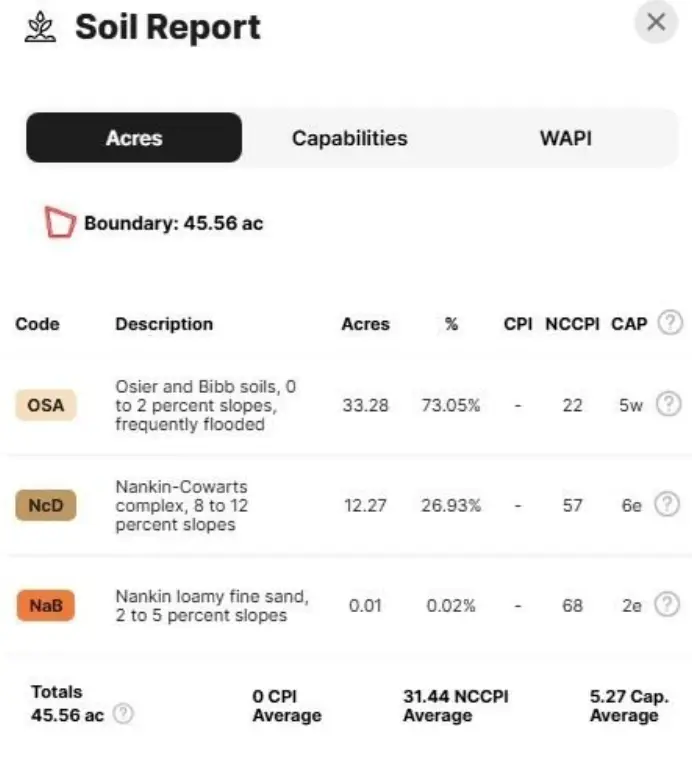Click the red boundary polygon icon

pos(60,222)
